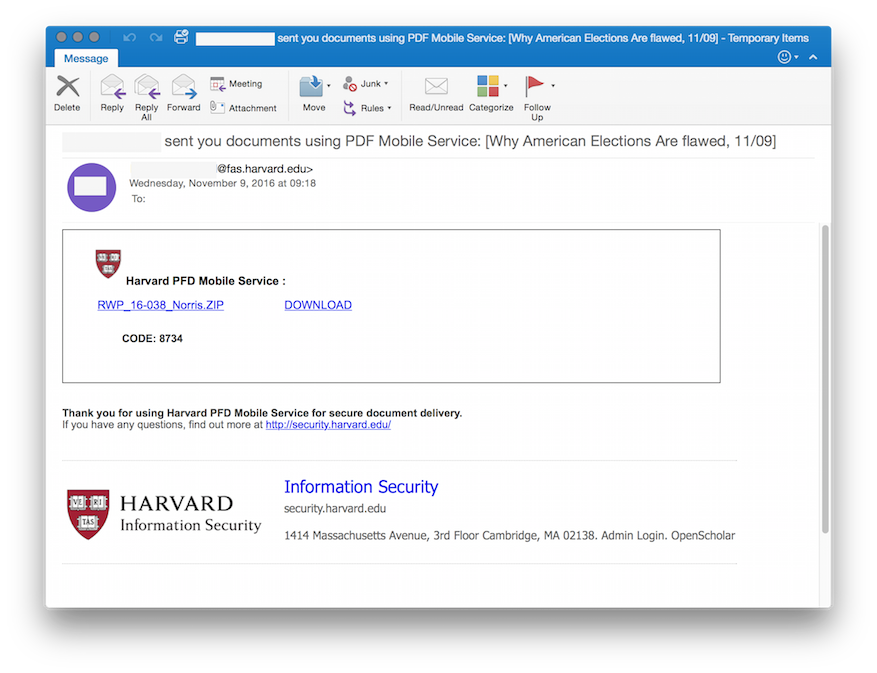Viewport: 877px width, 673px height.
Task: Select Reply All
Action: pos(146,95)
